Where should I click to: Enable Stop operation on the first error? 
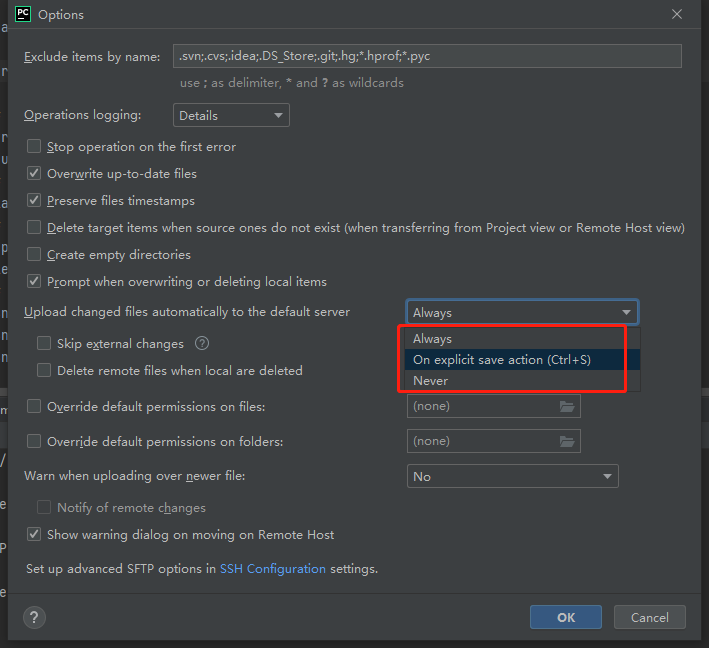(x=34, y=147)
